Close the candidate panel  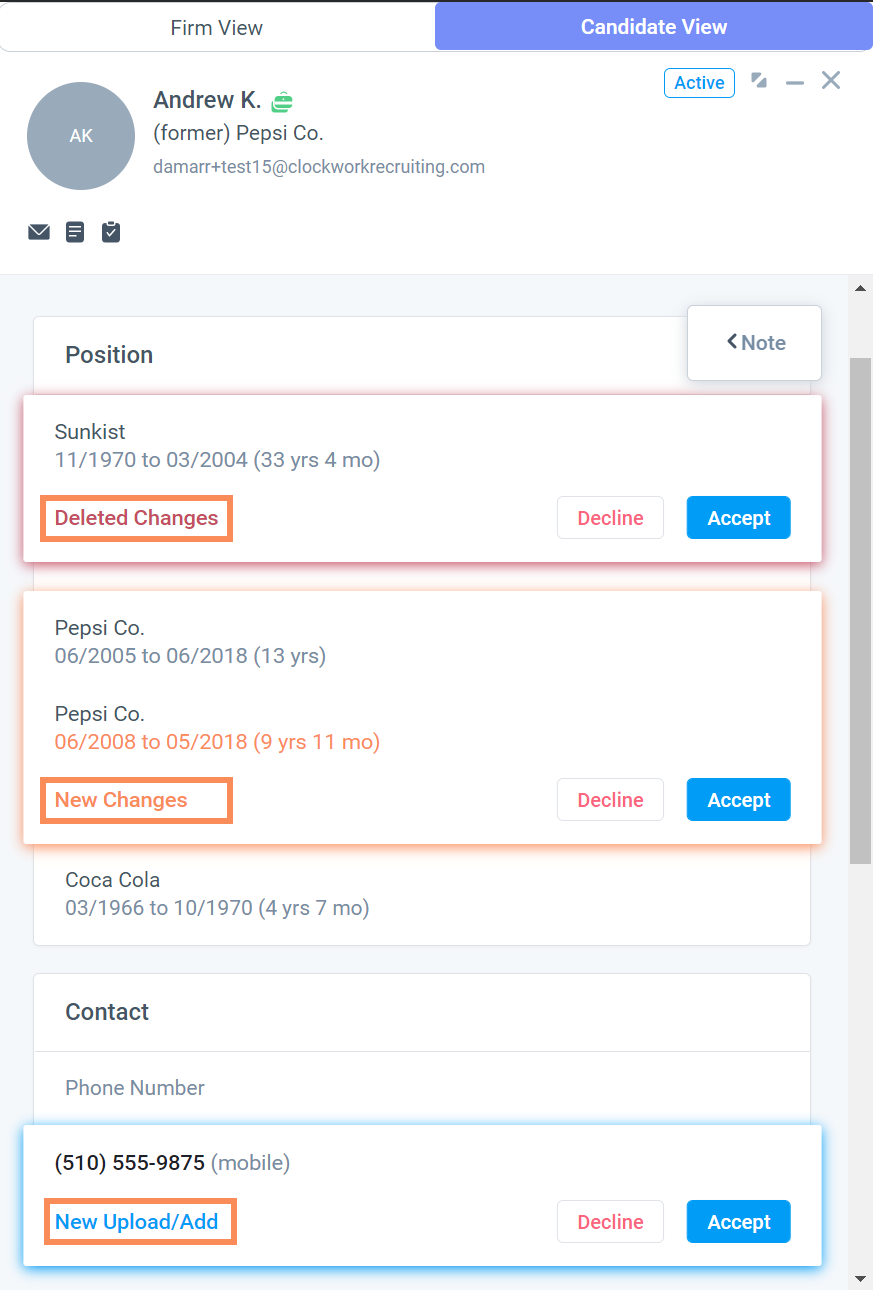[x=831, y=81]
